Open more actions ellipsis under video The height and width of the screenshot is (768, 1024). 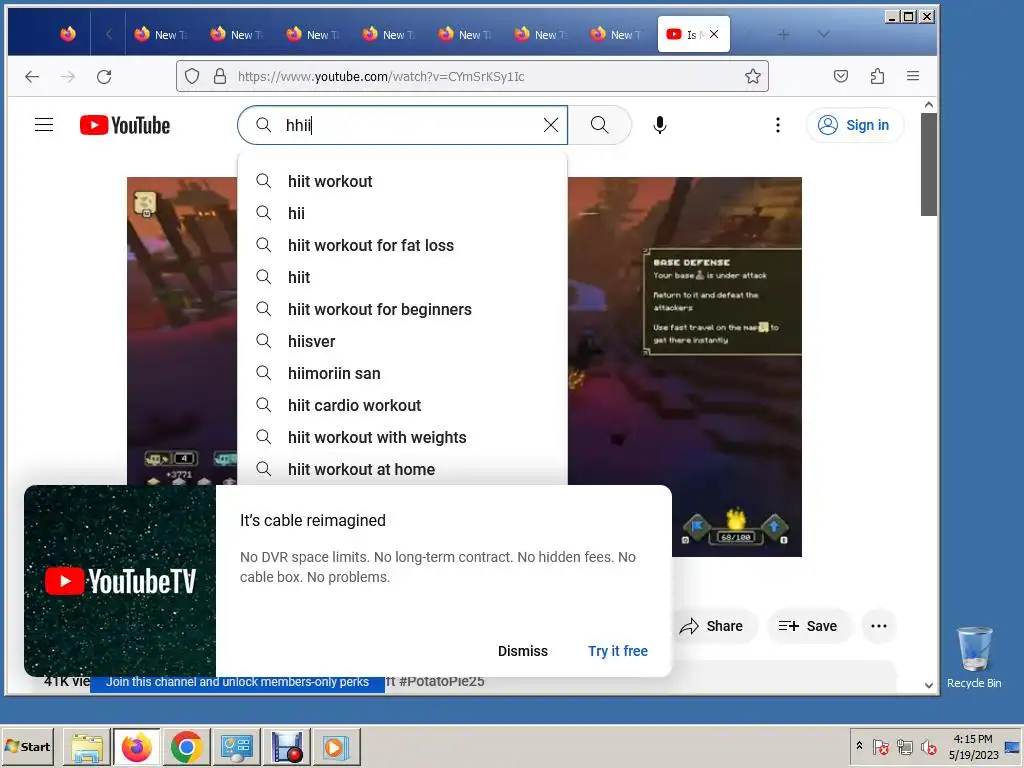pyautogui.click(x=878, y=626)
